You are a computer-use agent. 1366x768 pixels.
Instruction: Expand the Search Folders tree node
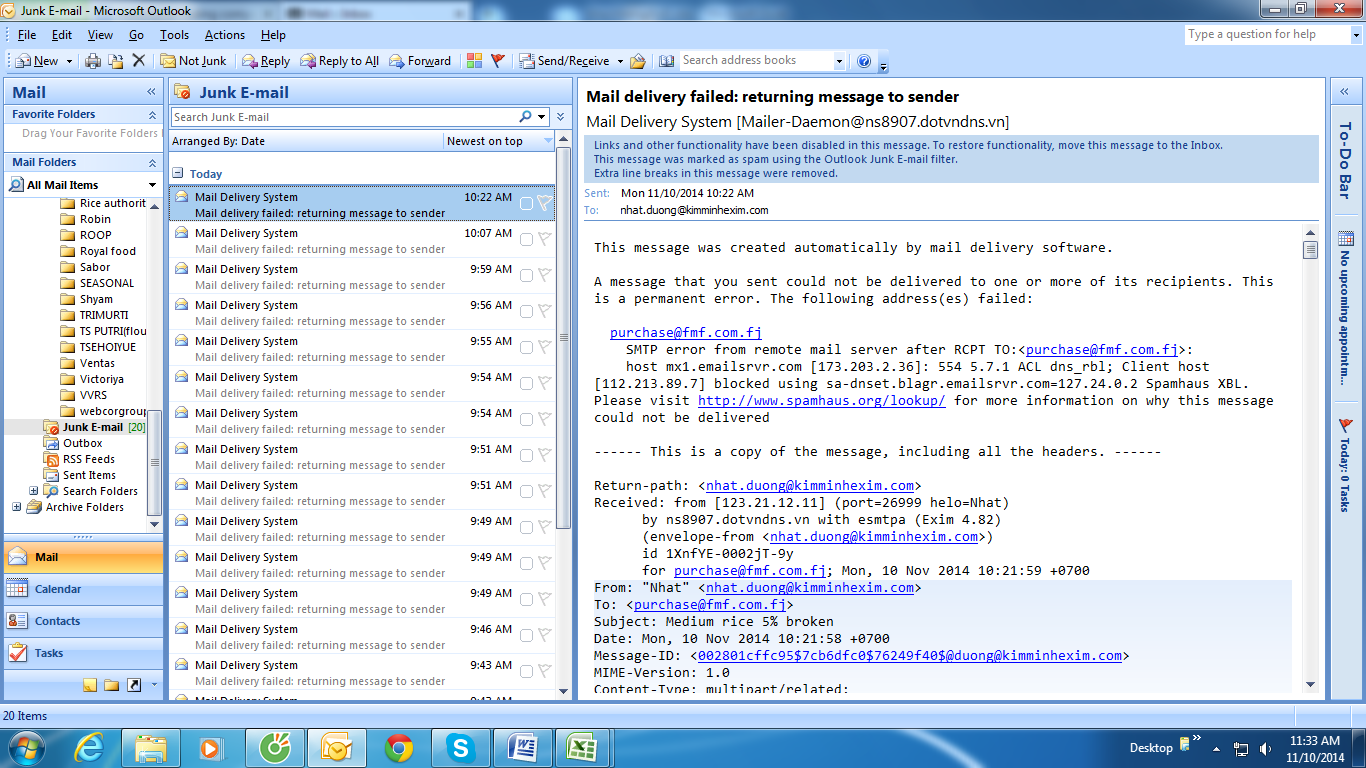[34, 491]
